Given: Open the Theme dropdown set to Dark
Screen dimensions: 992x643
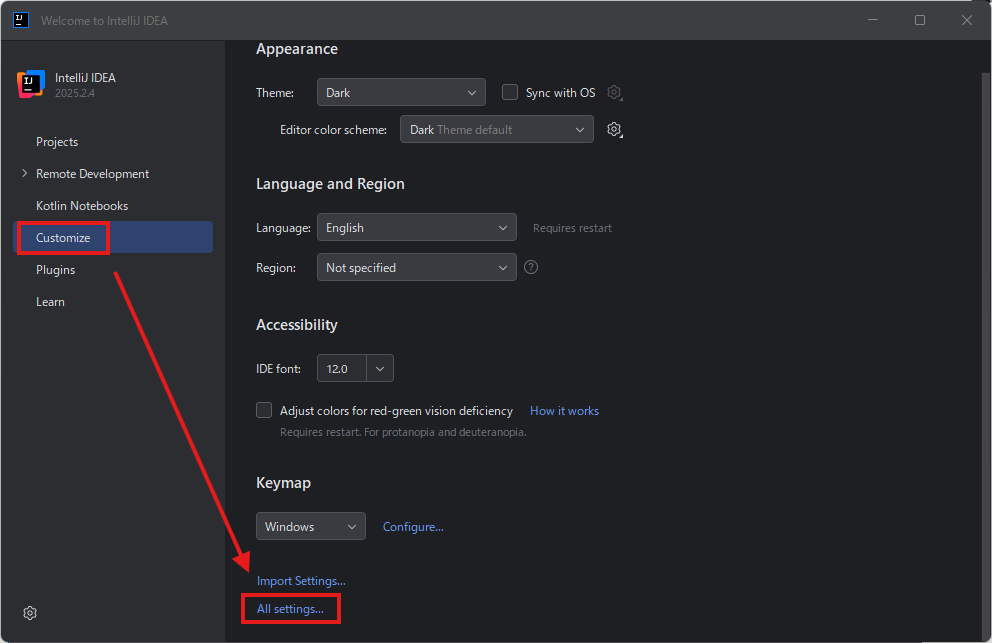Looking at the screenshot, I should [x=401, y=92].
